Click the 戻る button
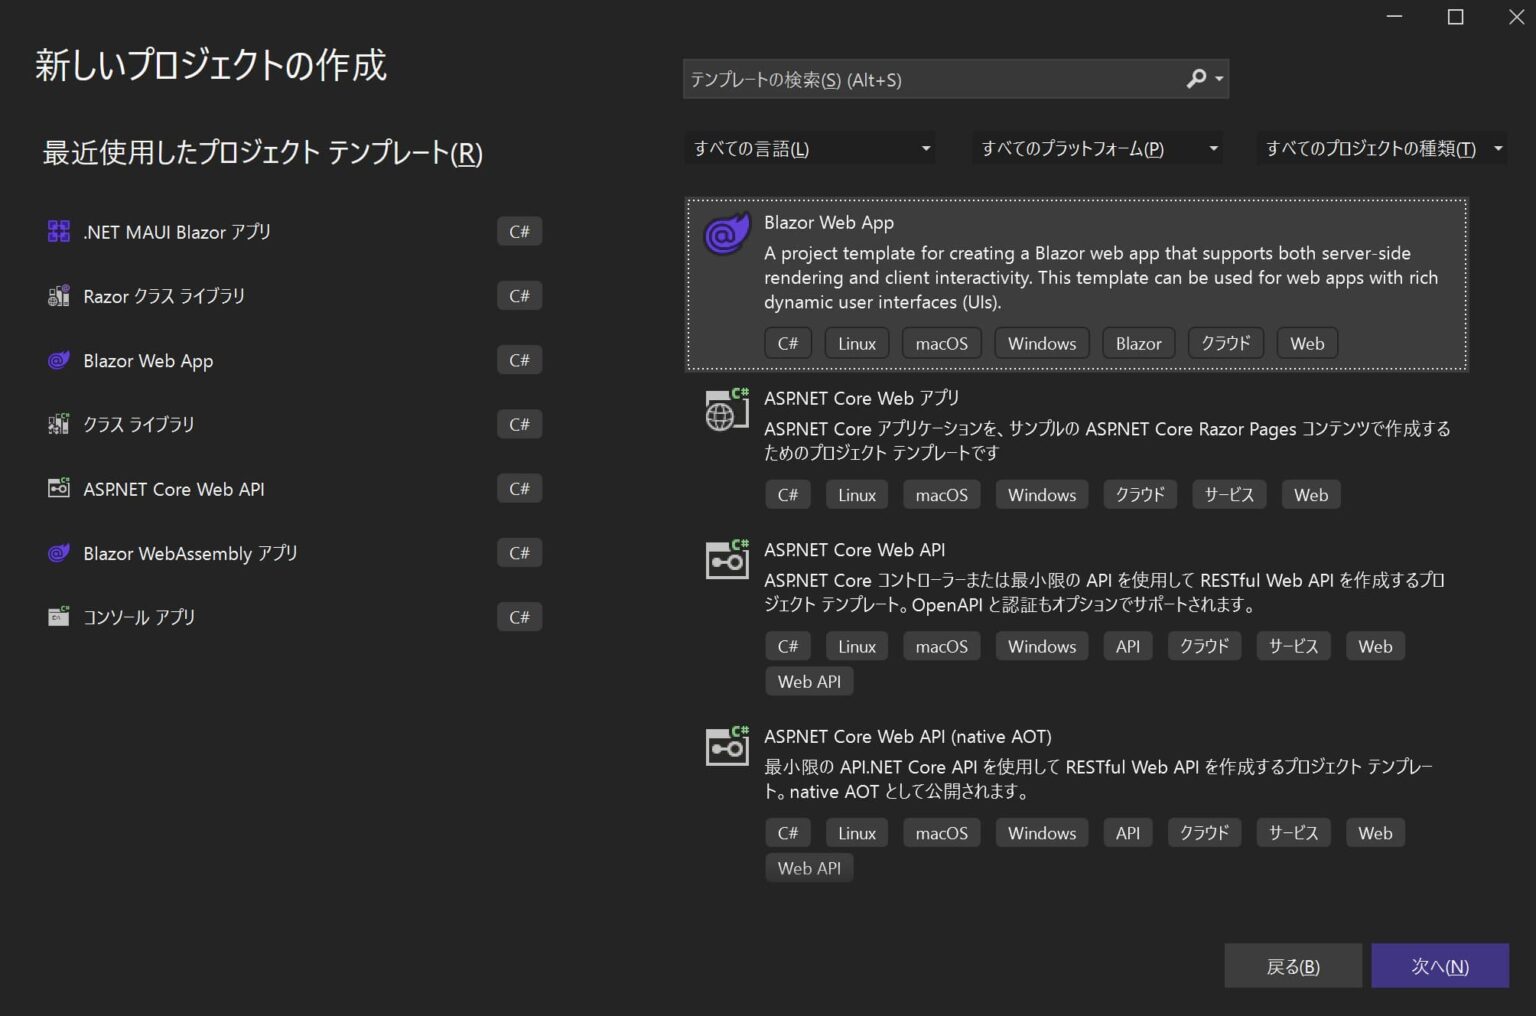1536x1016 pixels. pyautogui.click(x=1293, y=965)
